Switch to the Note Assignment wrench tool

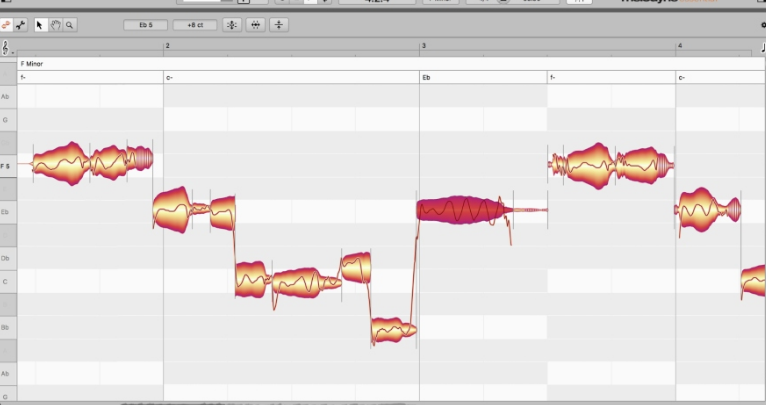pyautogui.click(x=21, y=25)
